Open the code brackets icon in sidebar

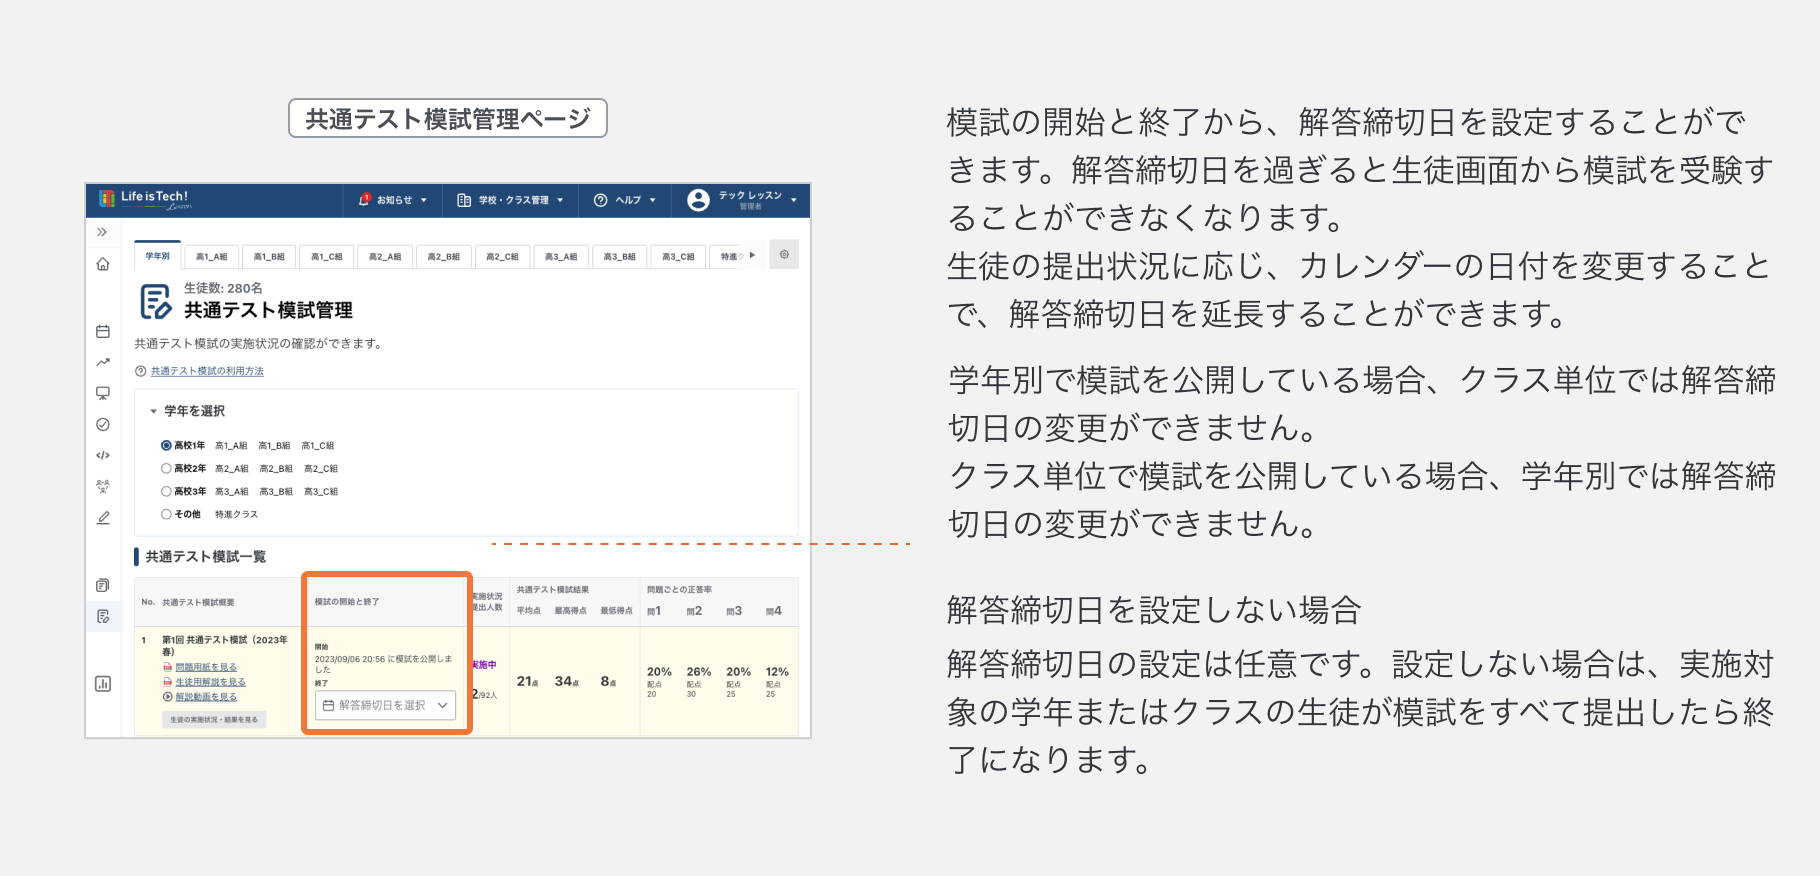tap(102, 455)
